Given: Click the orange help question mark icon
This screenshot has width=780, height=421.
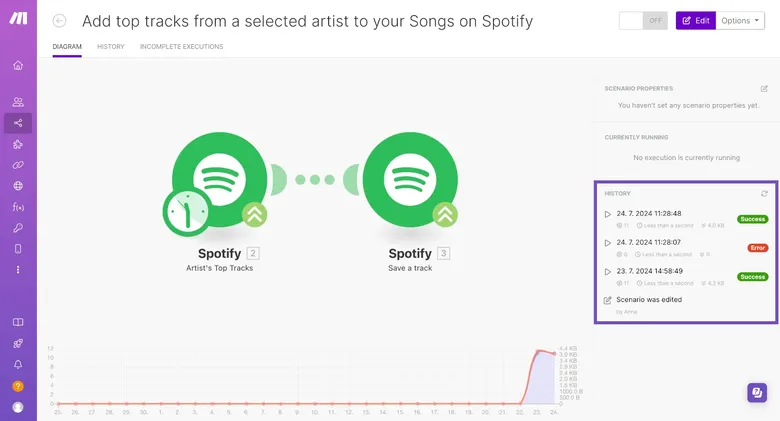Looking at the screenshot, I should click(18, 386).
